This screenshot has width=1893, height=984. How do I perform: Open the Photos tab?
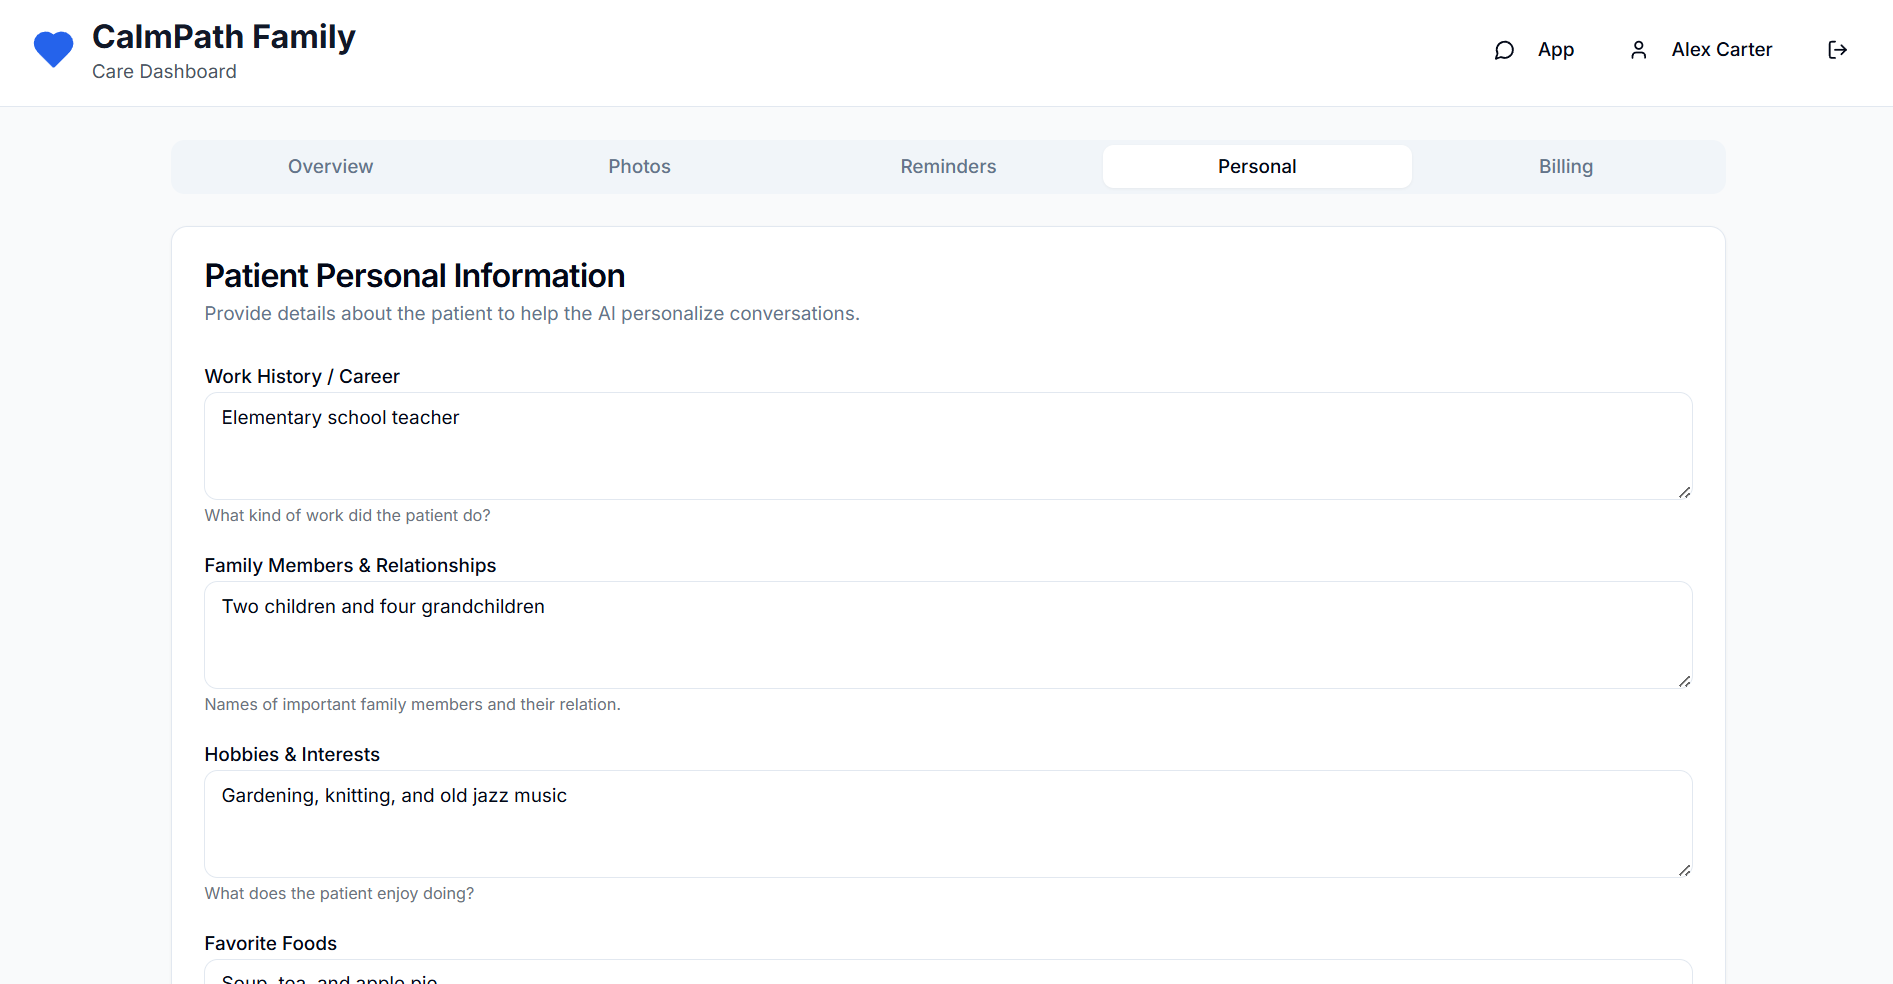coord(639,167)
